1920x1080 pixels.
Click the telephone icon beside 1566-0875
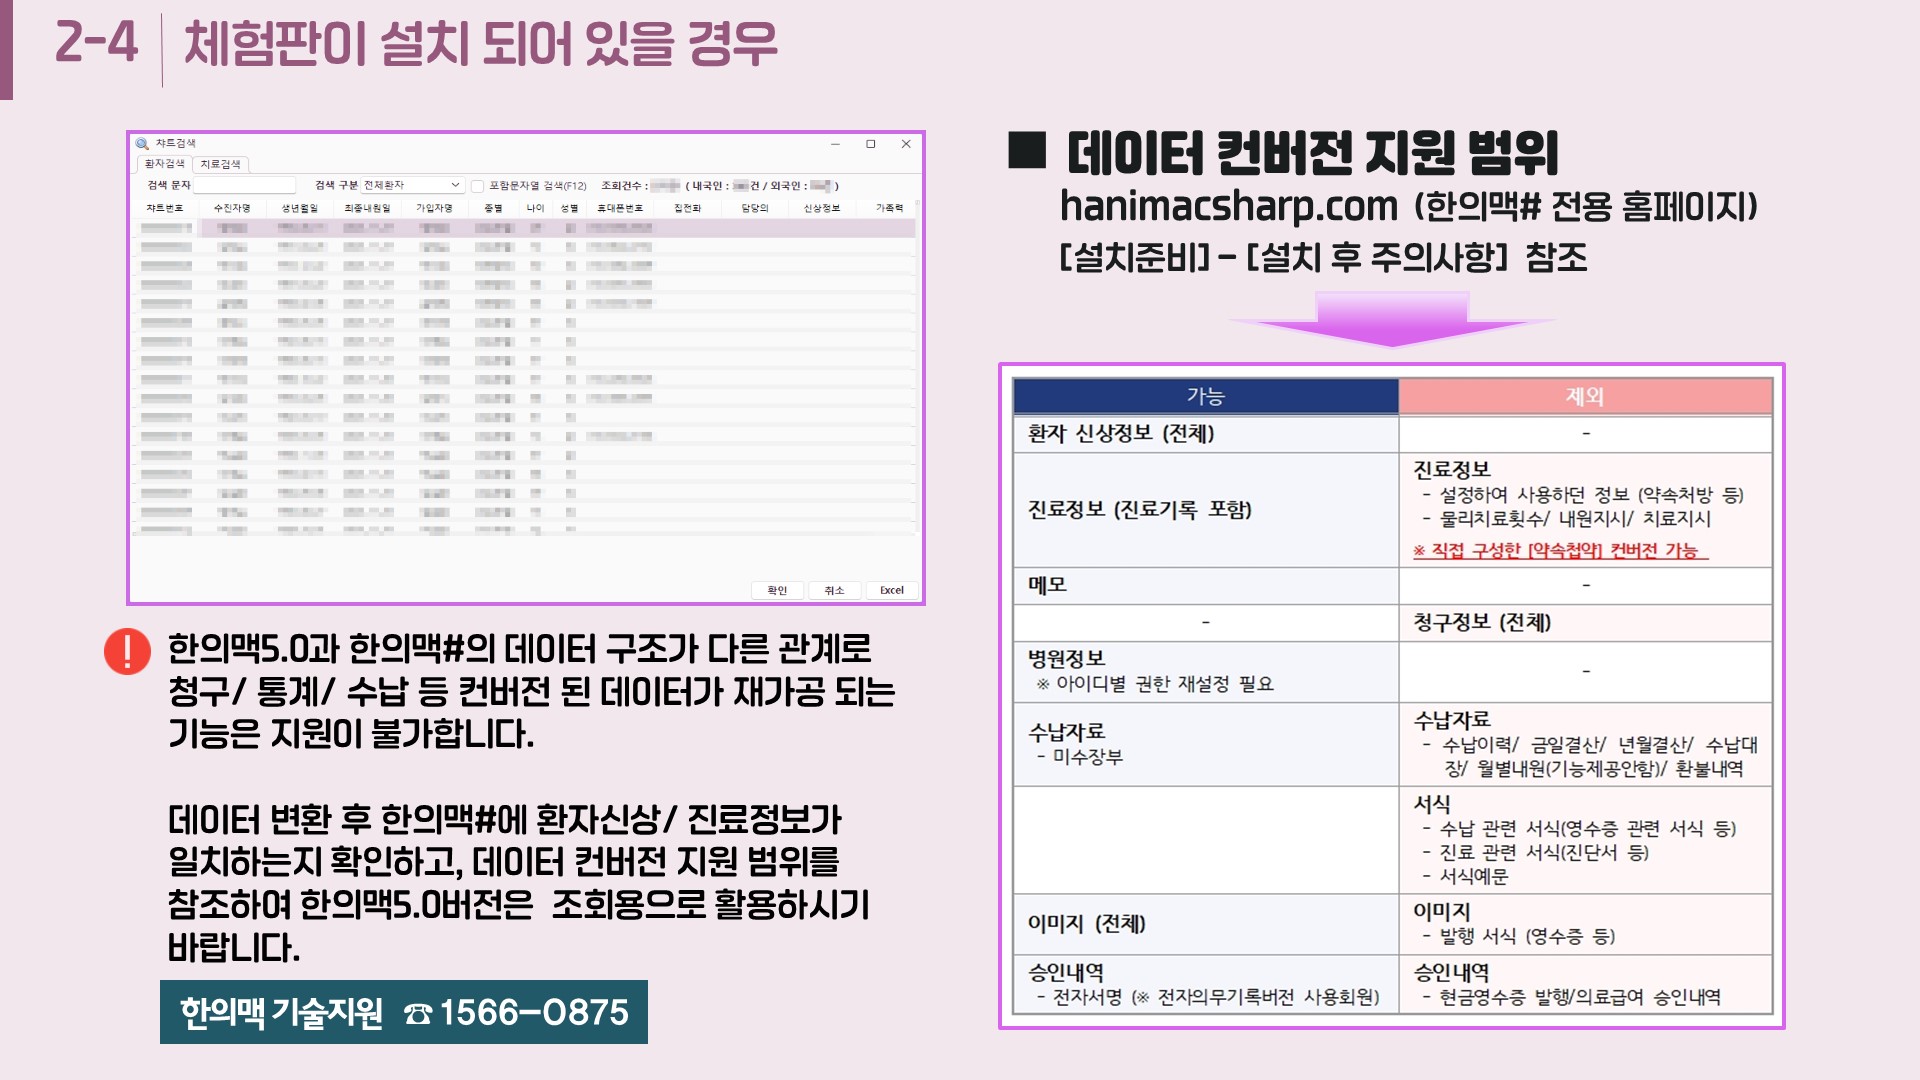click(417, 1014)
